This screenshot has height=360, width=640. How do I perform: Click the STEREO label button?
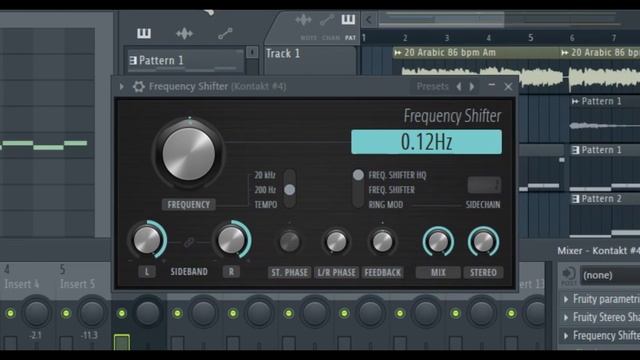coord(483,273)
